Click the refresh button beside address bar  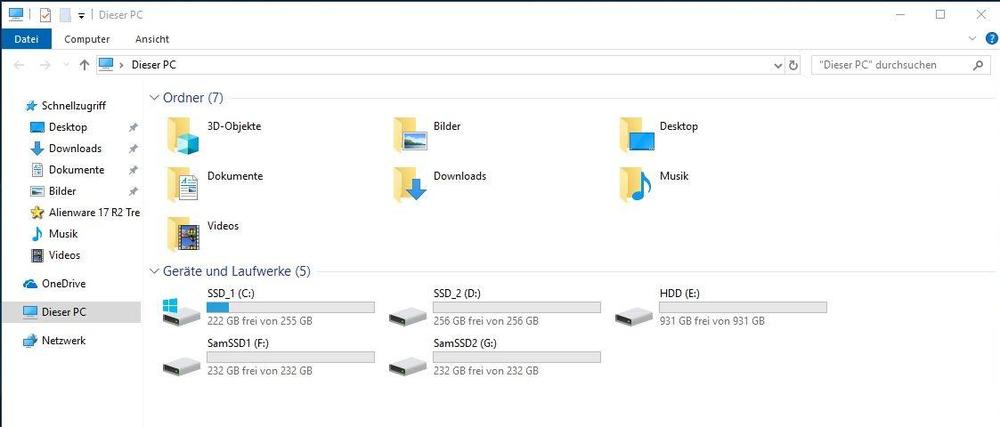tap(794, 65)
